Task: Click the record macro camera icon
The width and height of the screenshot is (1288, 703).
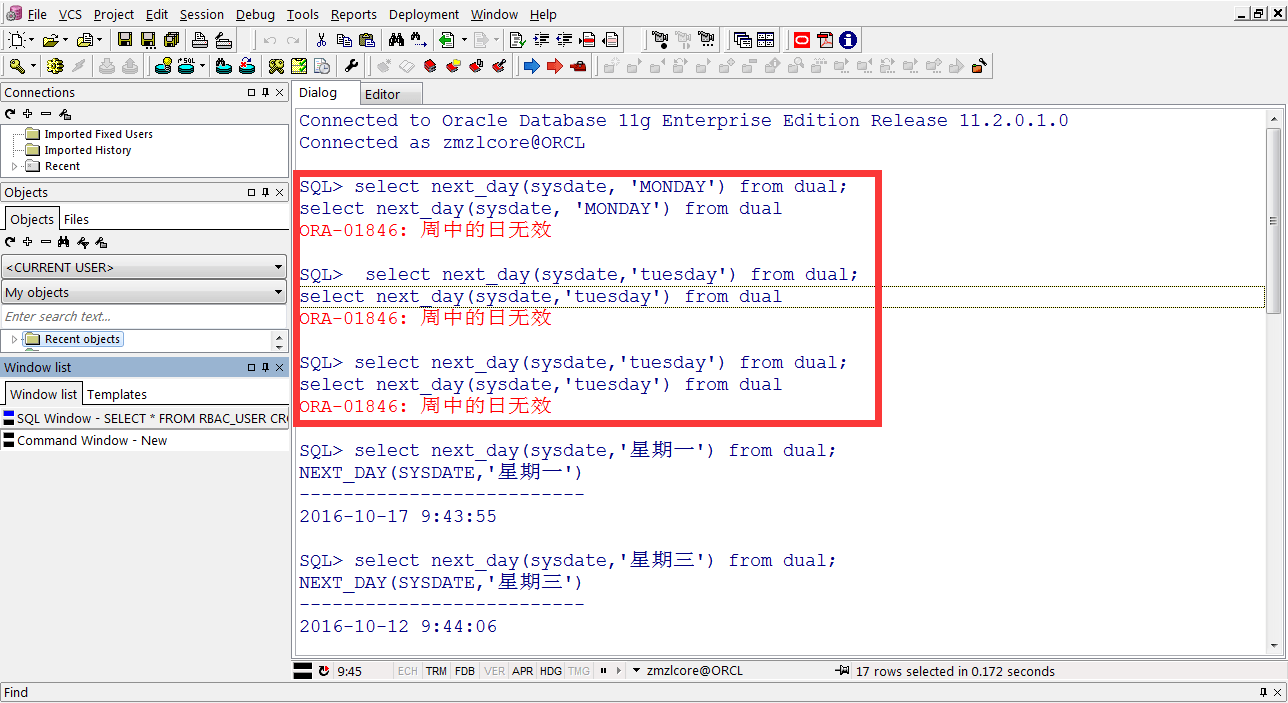Action: point(660,40)
